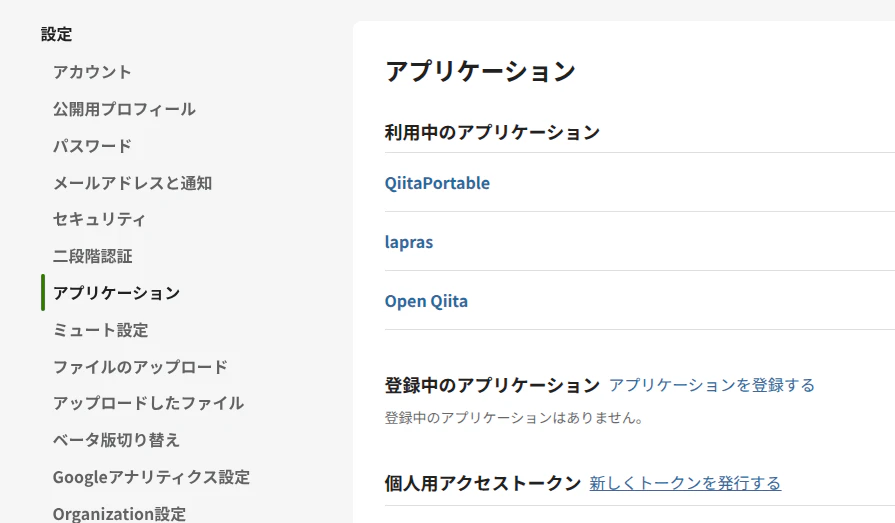Go to 公開用プロフィール settings
This screenshot has width=895, height=523.
pos(124,109)
